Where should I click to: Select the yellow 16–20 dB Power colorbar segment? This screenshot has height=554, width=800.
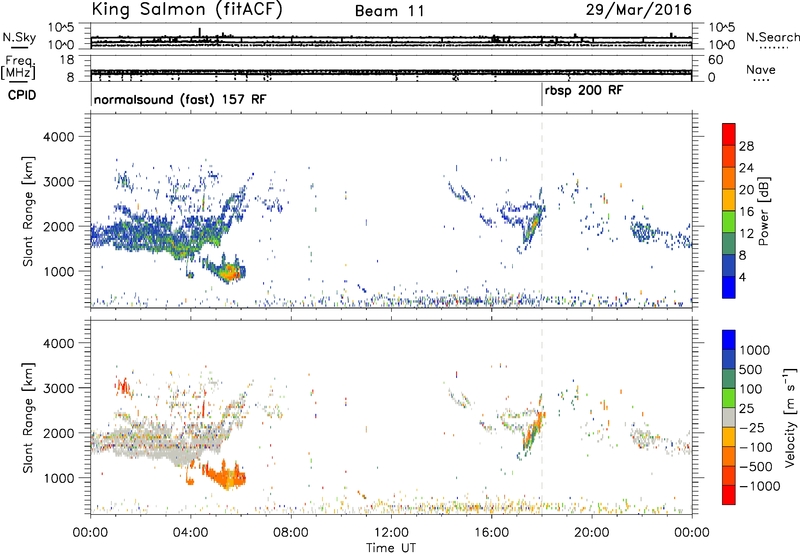coord(729,199)
